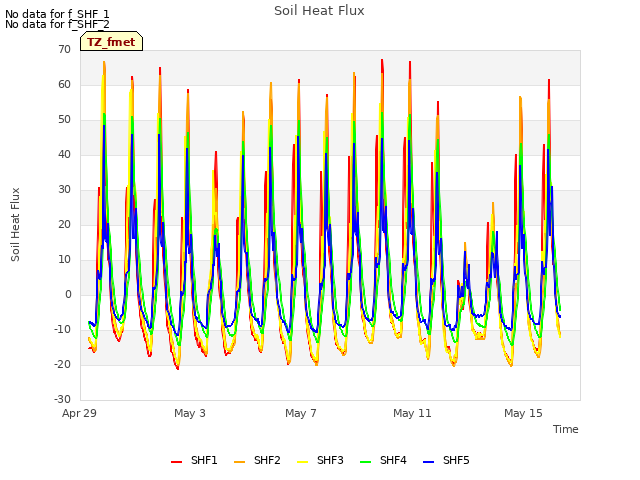Screen dimensions: 640x480
Task: Select the green SHF4 legend swatch
Action: pyautogui.click(x=365, y=462)
